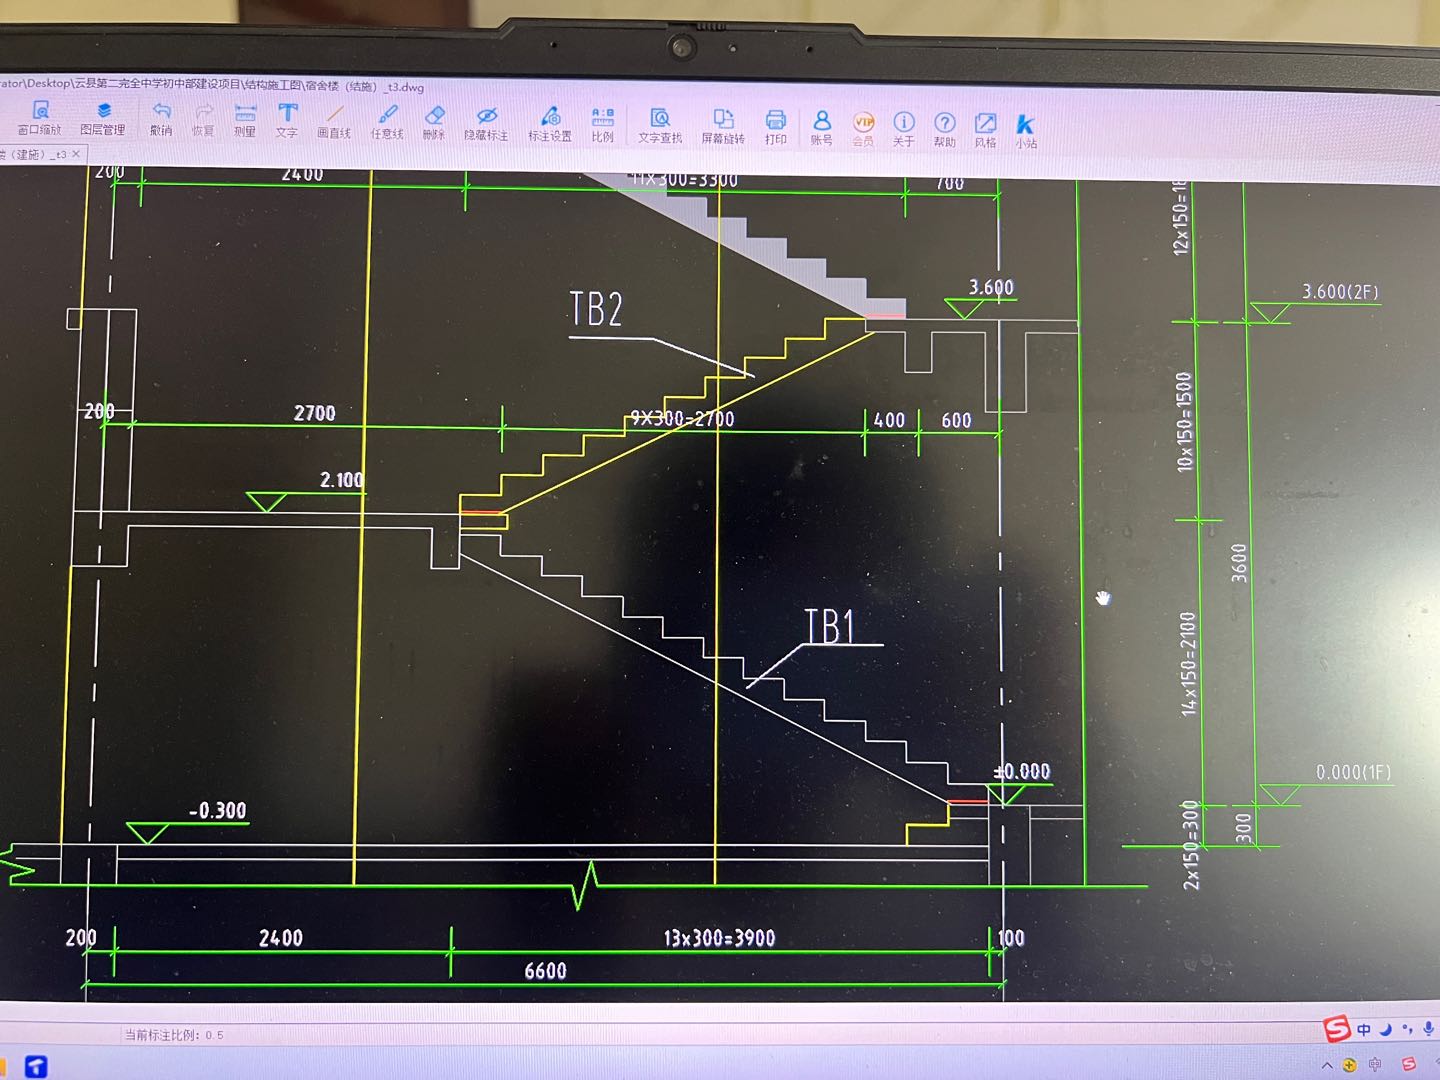Click the 2x150=300 vertical dimension
The image size is (1440, 1080).
point(1191,845)
